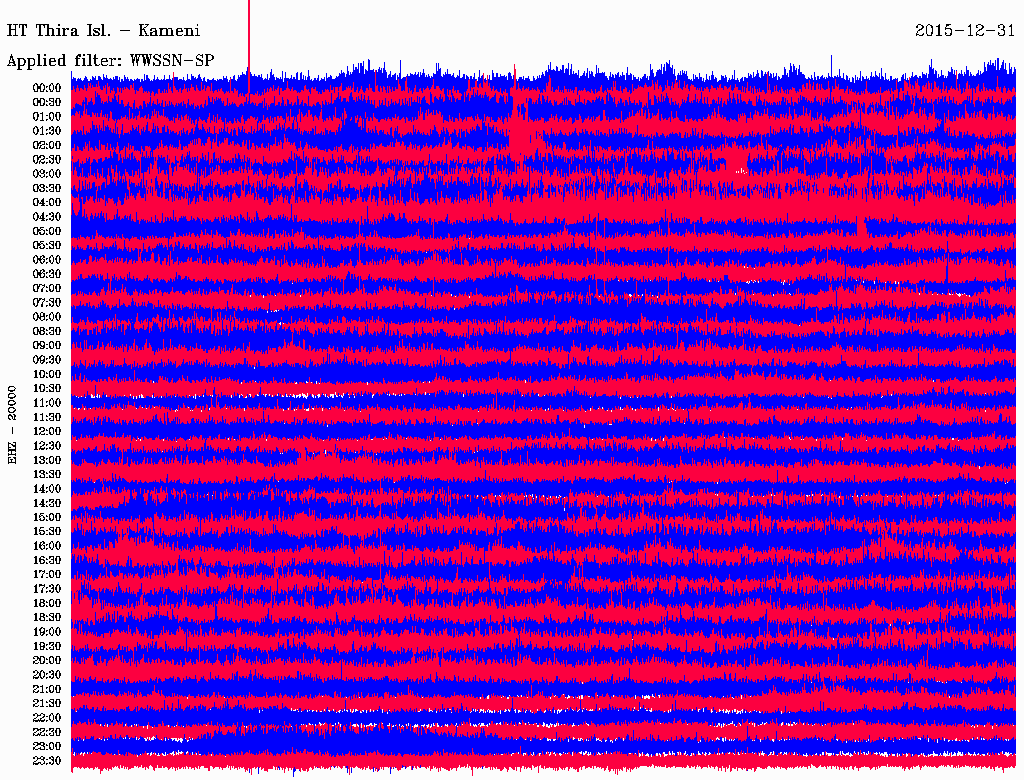Select the 14:30 time label
Screen dimensions: 1024x780
47,503
